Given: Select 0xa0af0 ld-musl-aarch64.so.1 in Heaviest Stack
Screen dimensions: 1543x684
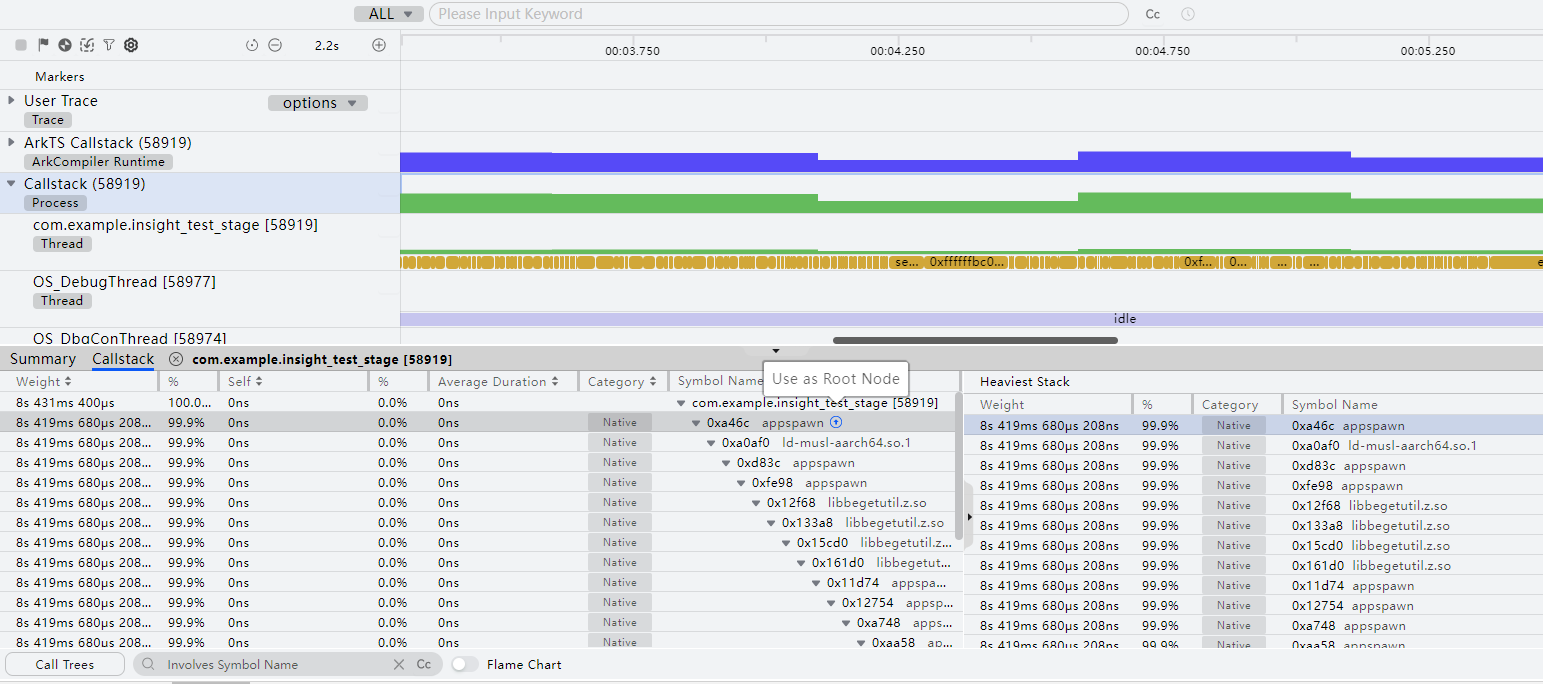Looking at the screenshot, I should pyautogui.click(x=1253, y=445).
